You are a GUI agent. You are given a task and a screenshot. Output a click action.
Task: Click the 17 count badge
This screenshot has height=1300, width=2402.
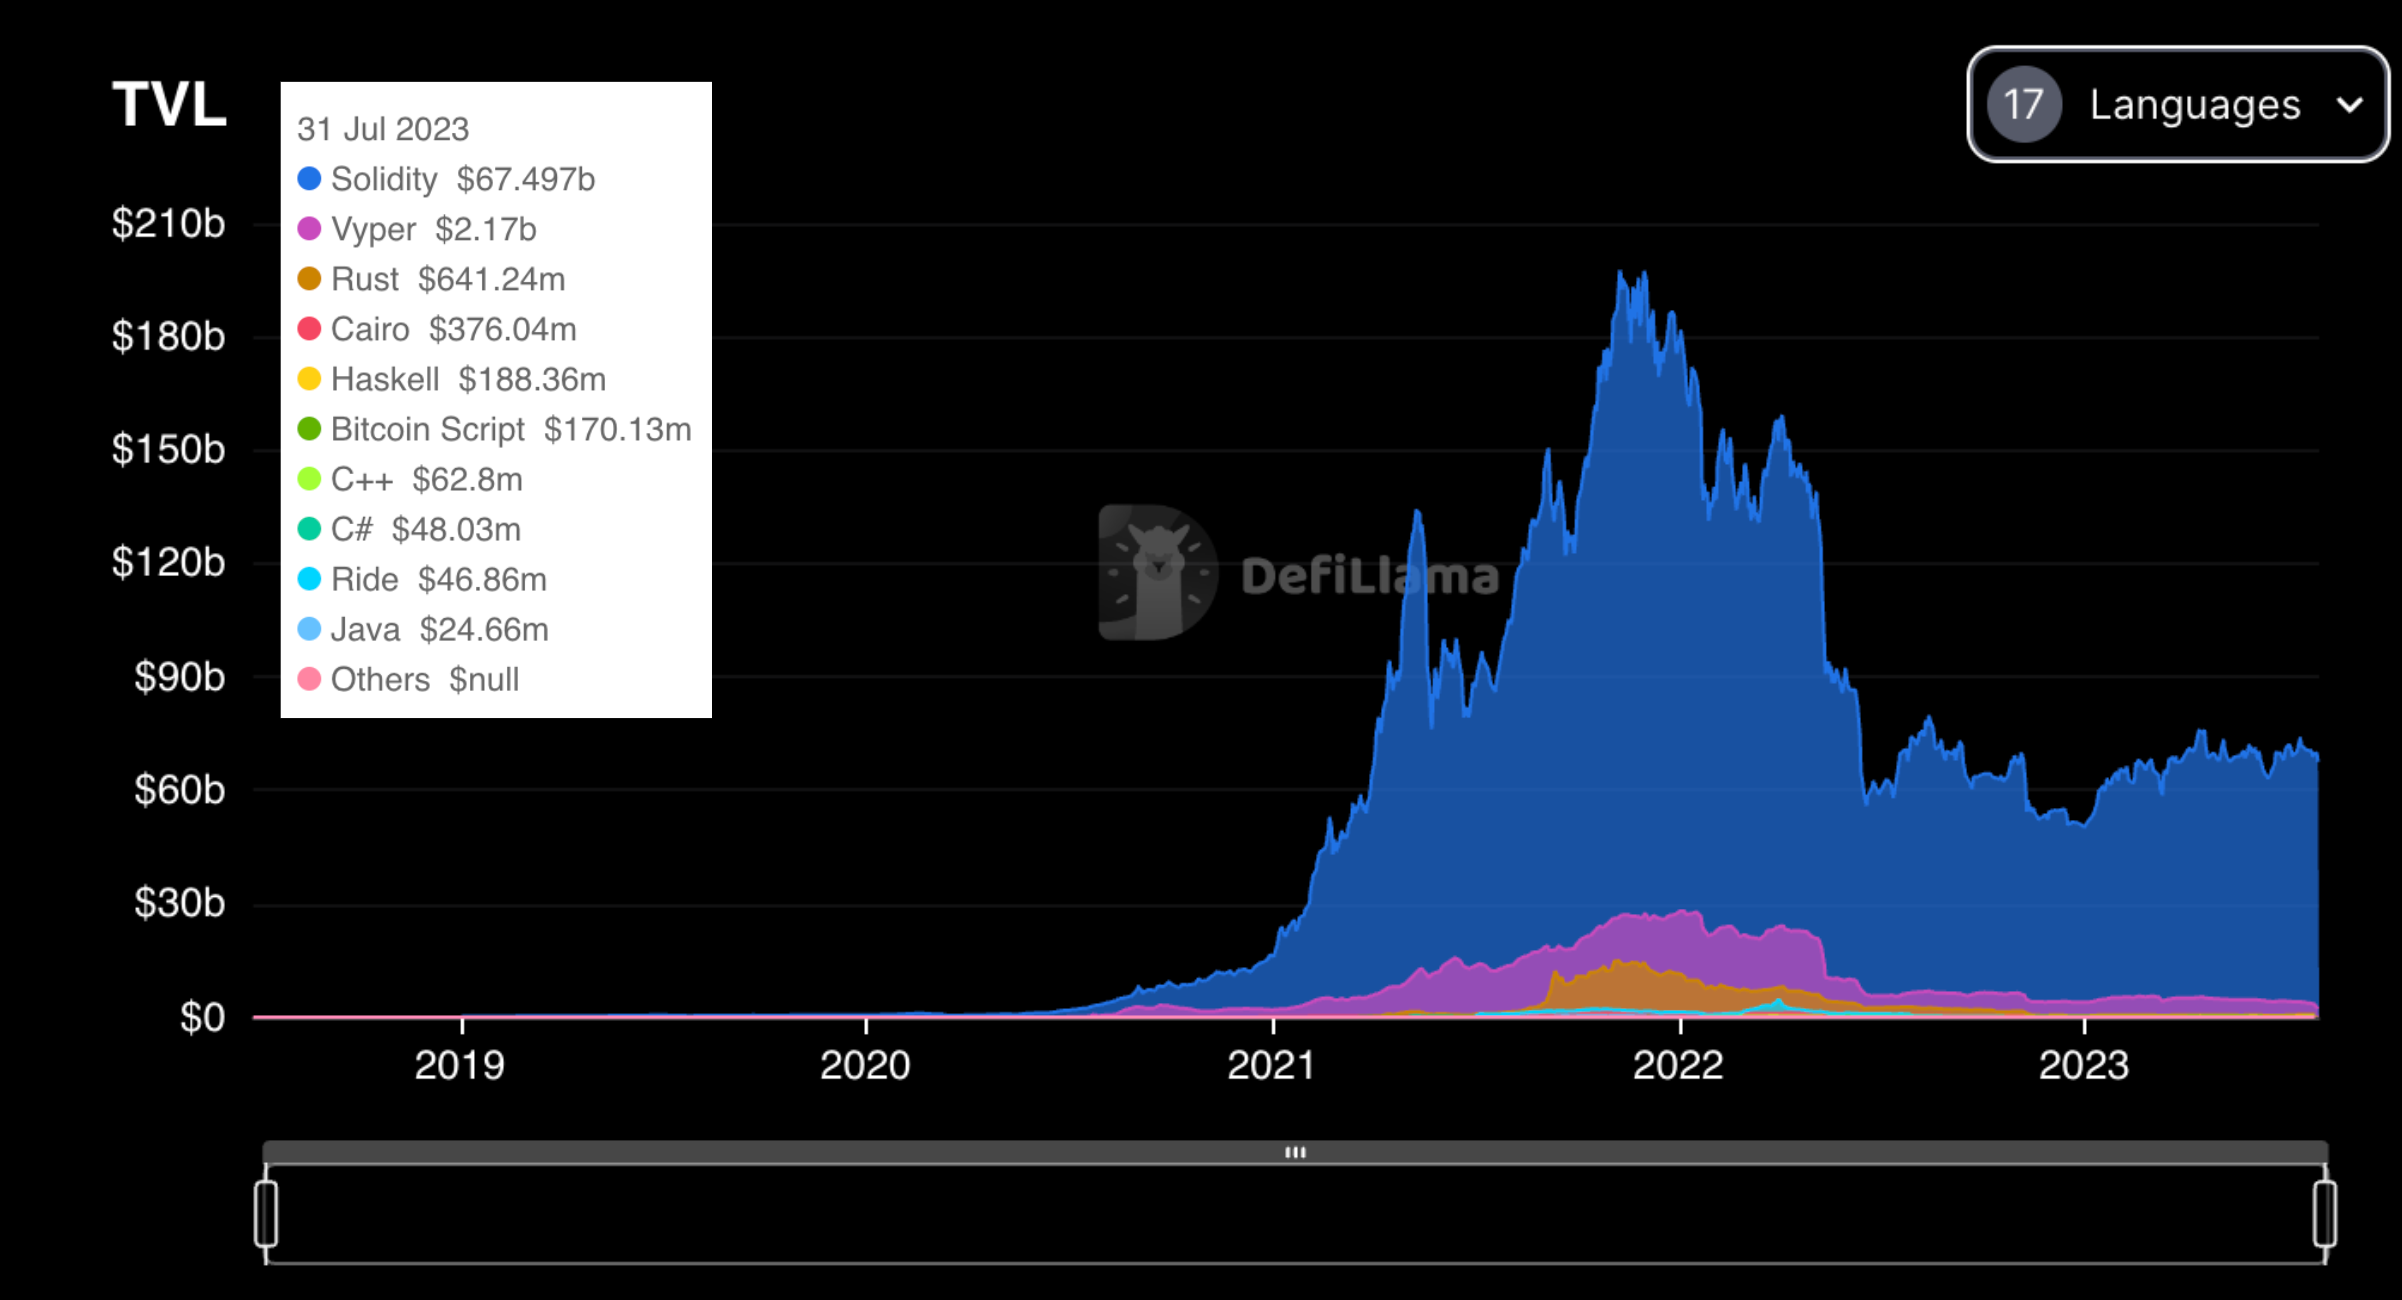pos(2023,104)
